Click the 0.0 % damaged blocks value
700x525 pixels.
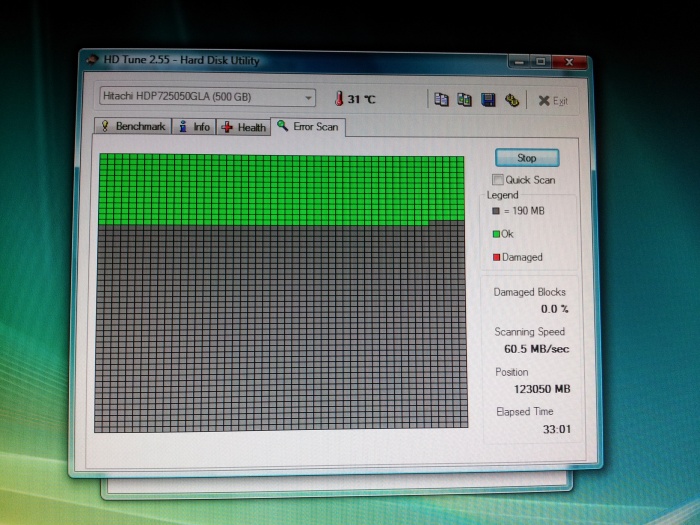tap(554, 309)
